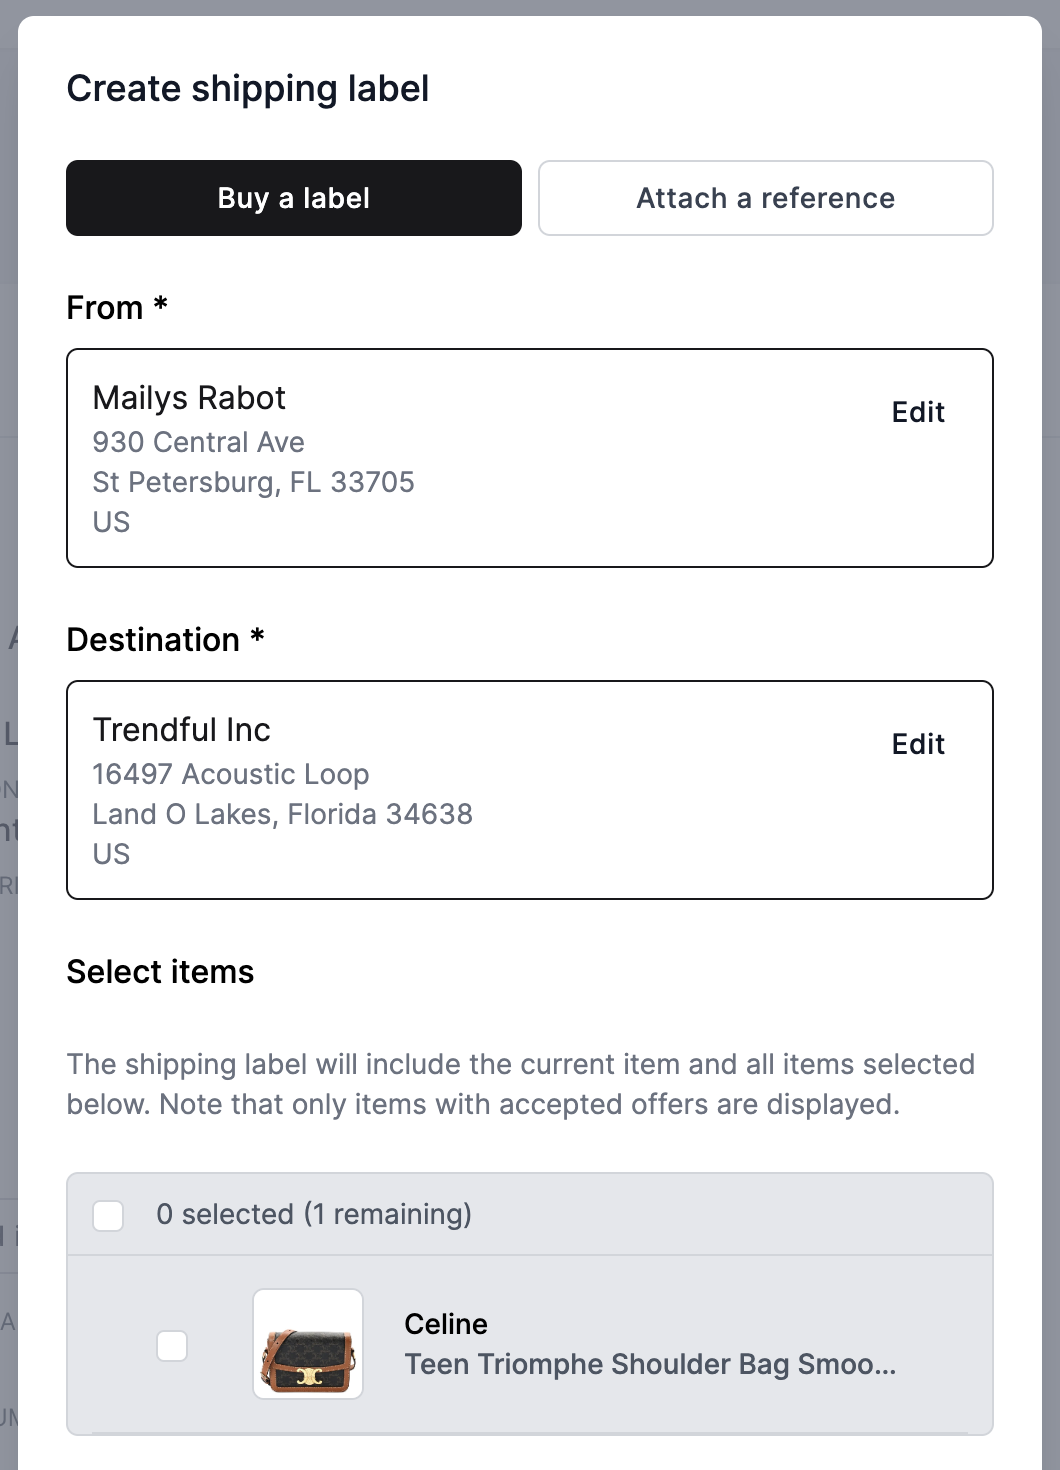This screenshot has height=1470, width=1060.
Task: Switch to the Buy a label tab
Action: tap(294, 198)
